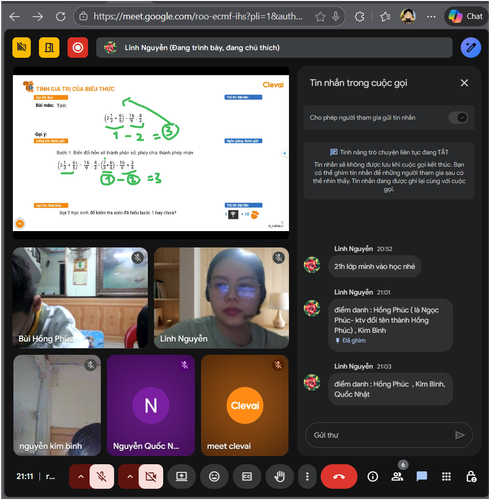Bookmark this page with star icon

(320, 16)
